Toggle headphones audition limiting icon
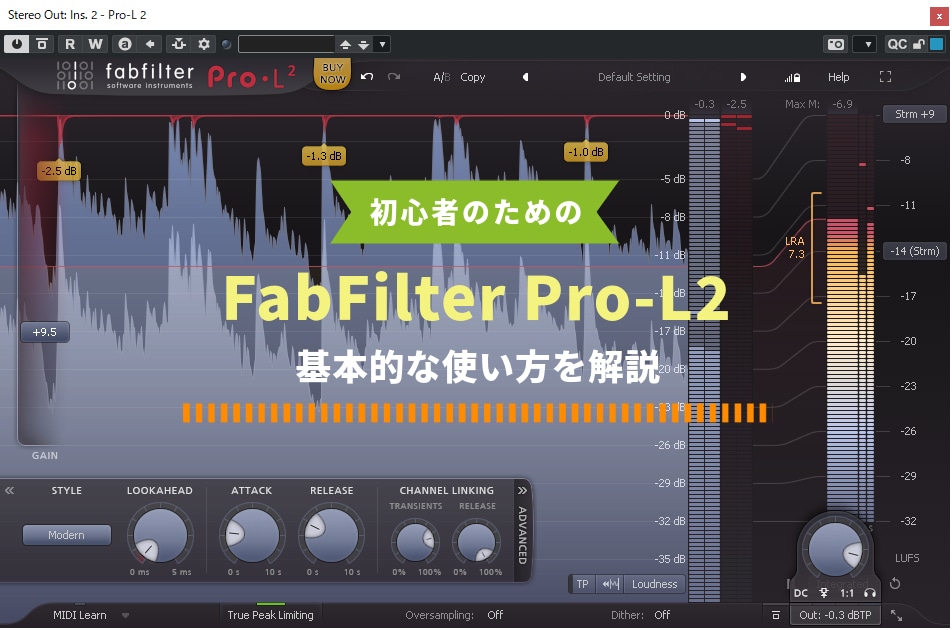This screenshot has height=630, width=952. [x=869, y=593]
